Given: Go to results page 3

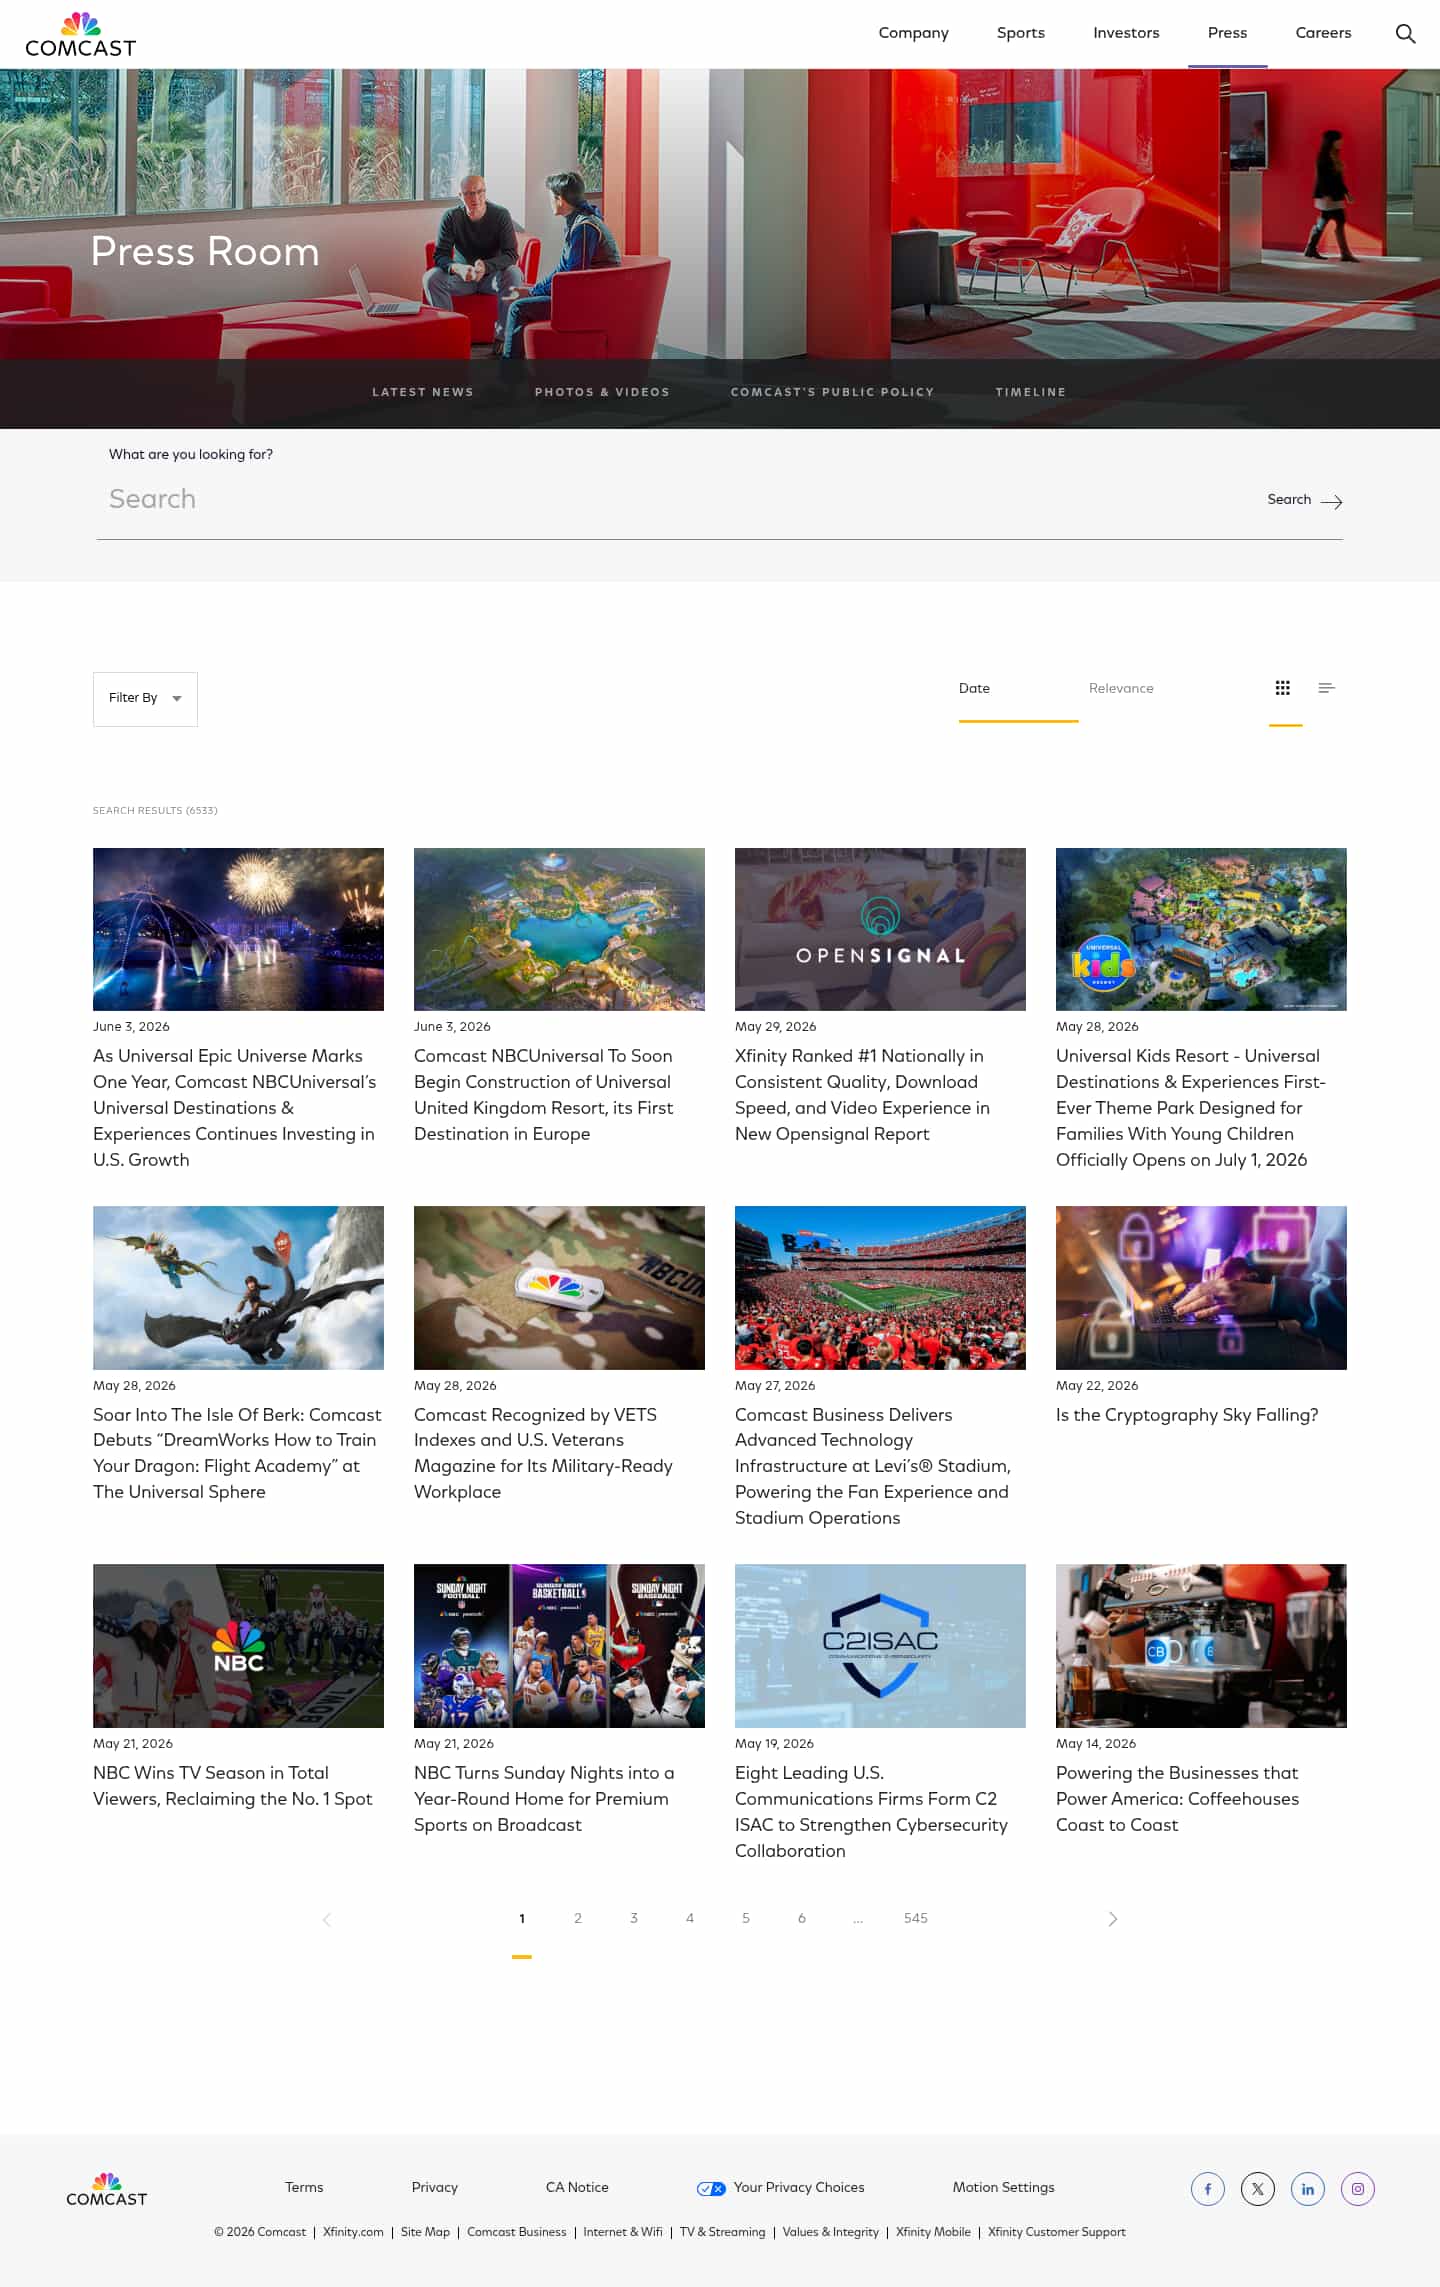Looking at the screenshot, I should coord(634,1918).
